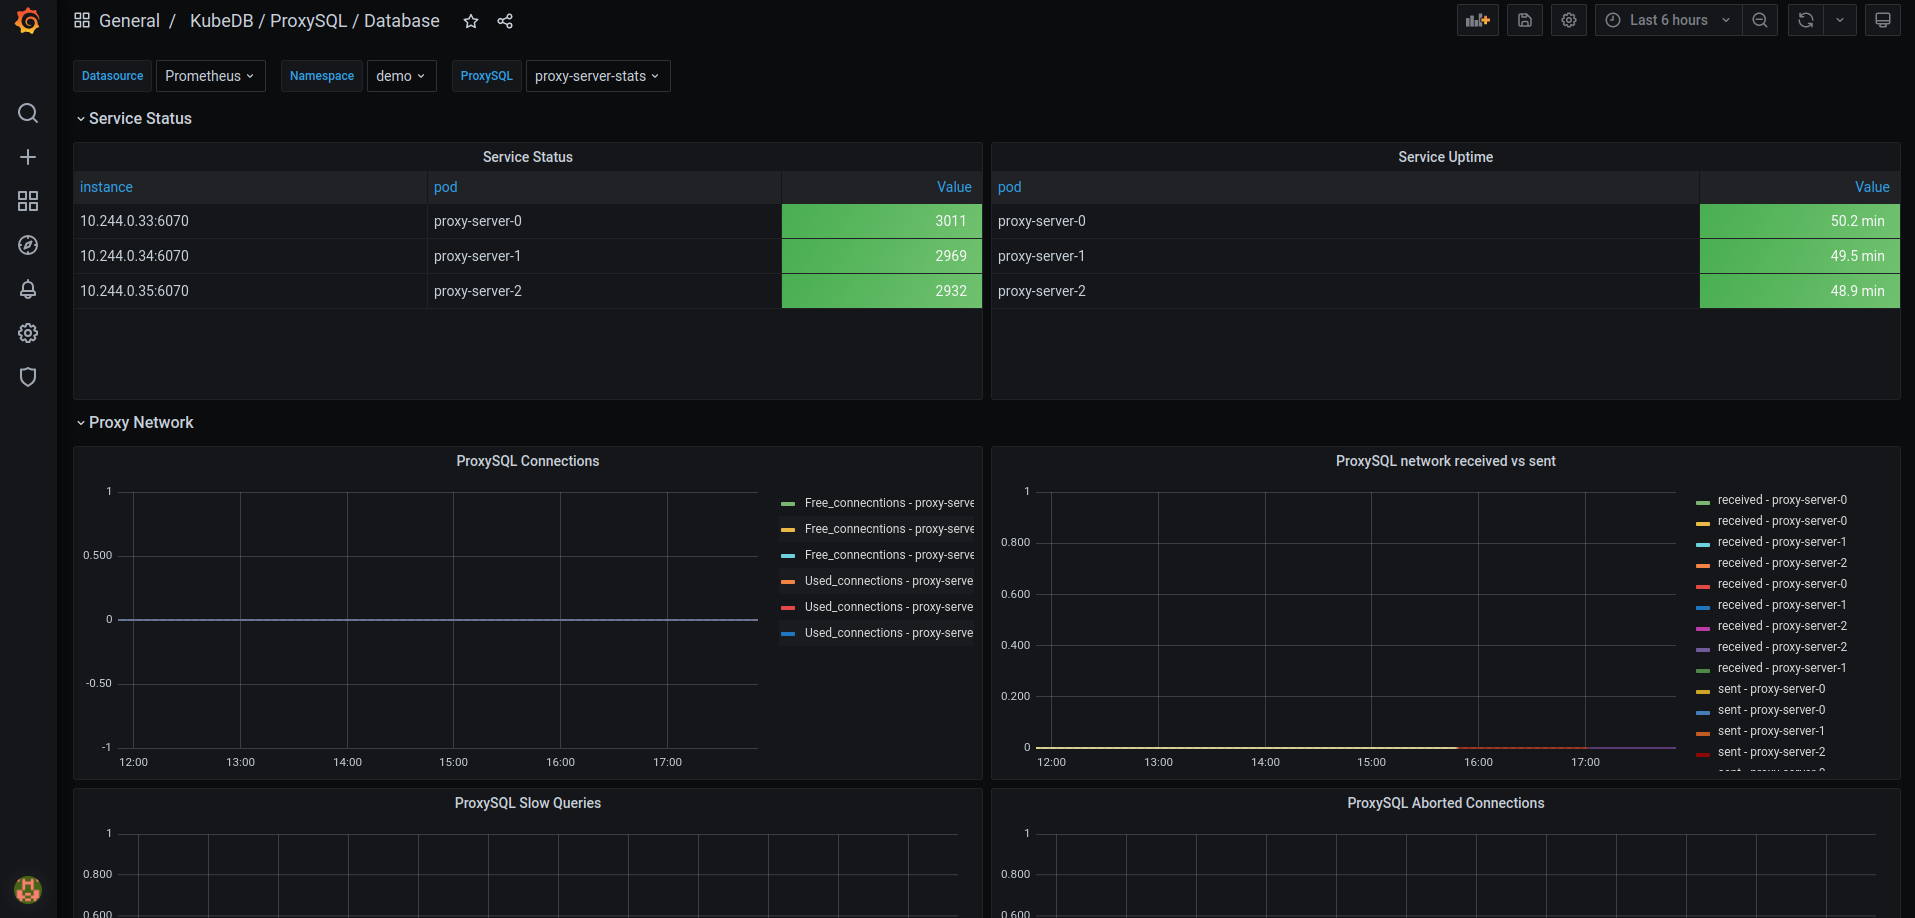Viewport: 1915px width, 918px height.
Task: Open the Service Status panel title menu
Action: pyautogui.click(x=528, y=157)
